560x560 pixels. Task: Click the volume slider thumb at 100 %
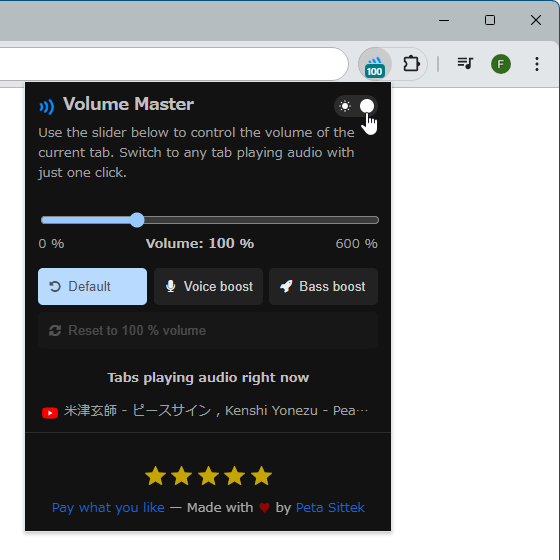[137, 220]
